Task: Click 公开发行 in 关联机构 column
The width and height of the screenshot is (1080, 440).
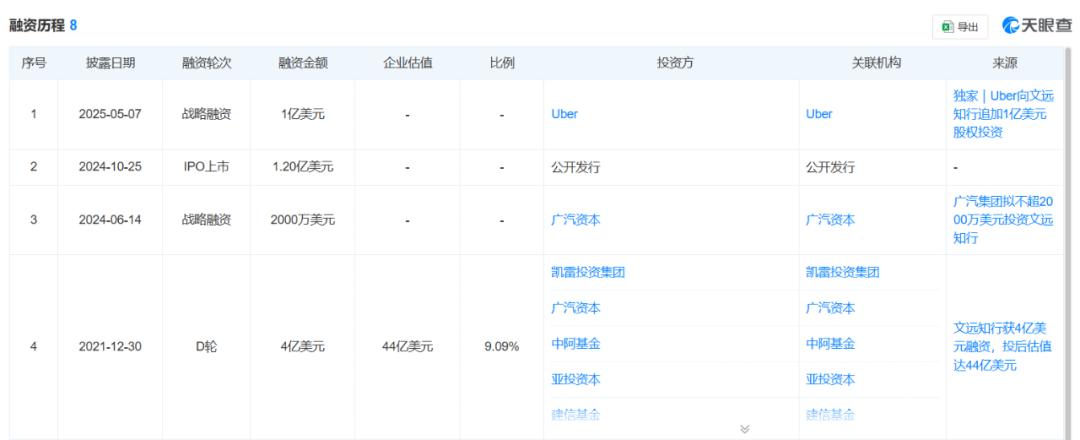Action: (x=831, y=167)
